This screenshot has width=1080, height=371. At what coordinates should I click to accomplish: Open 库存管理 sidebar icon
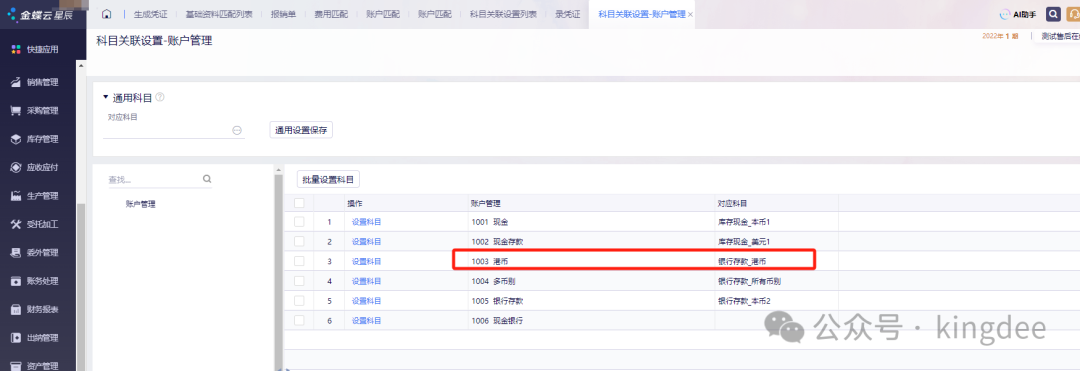(x=16, y=139)
